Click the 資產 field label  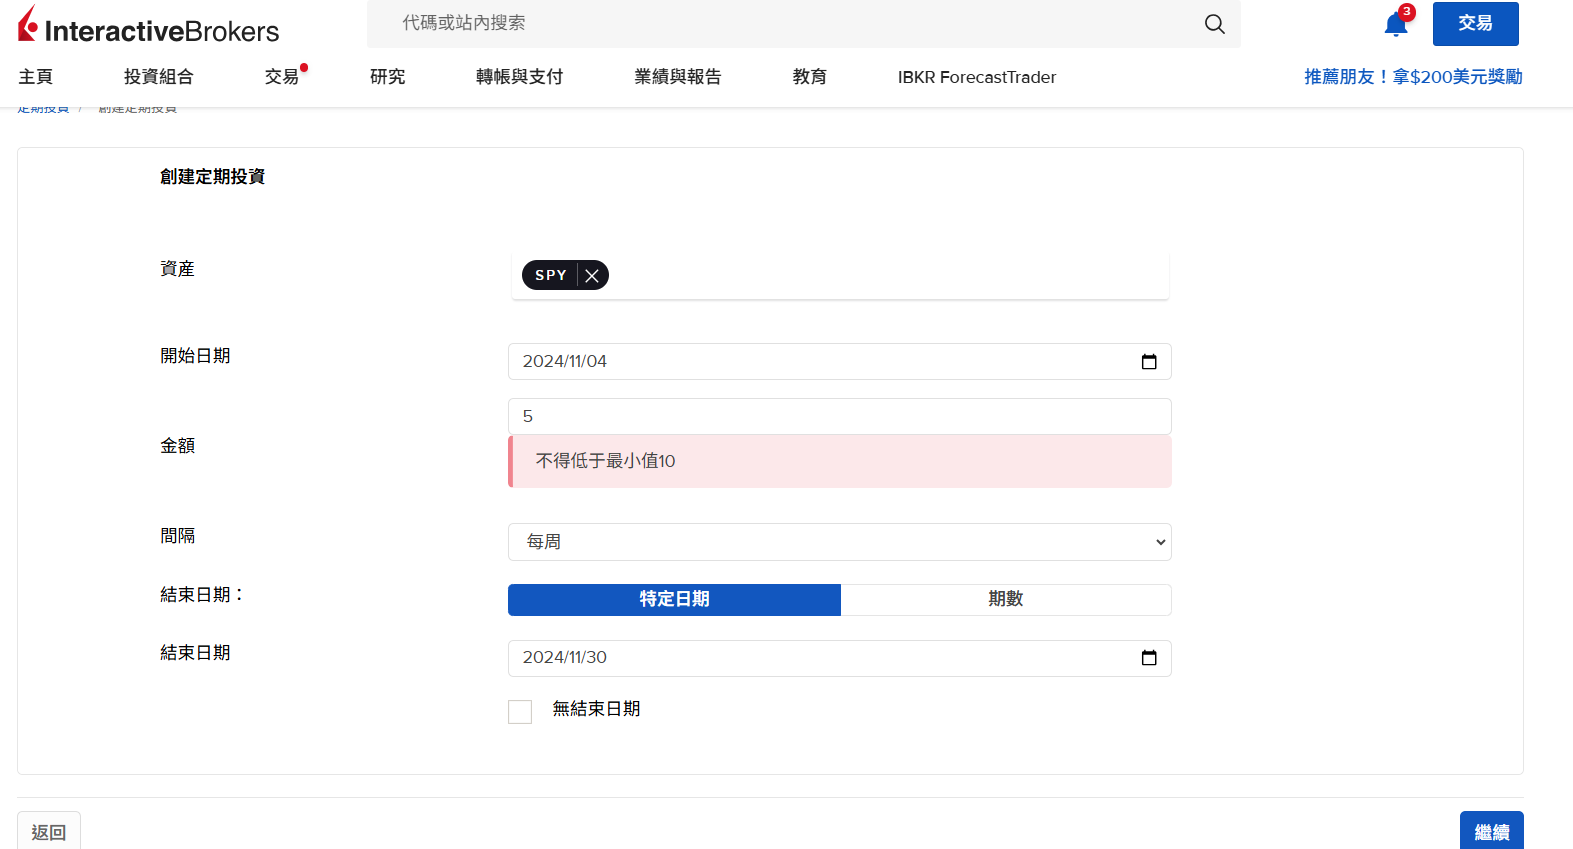point(178,269)
